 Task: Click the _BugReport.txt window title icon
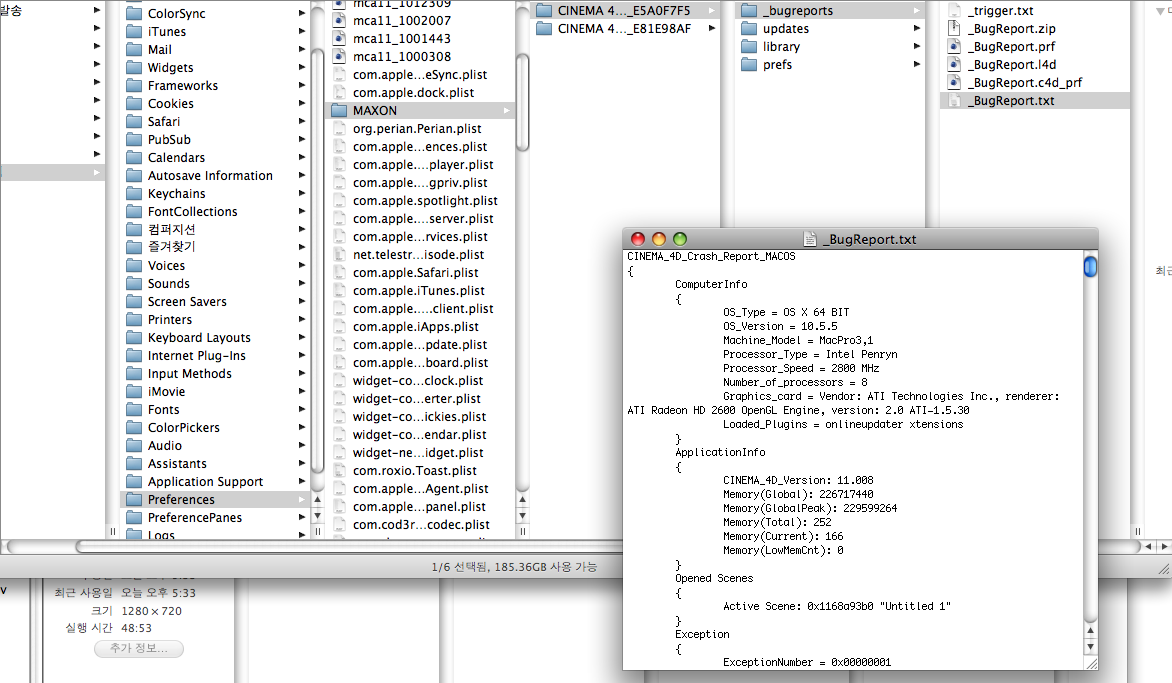coord(810,239)
